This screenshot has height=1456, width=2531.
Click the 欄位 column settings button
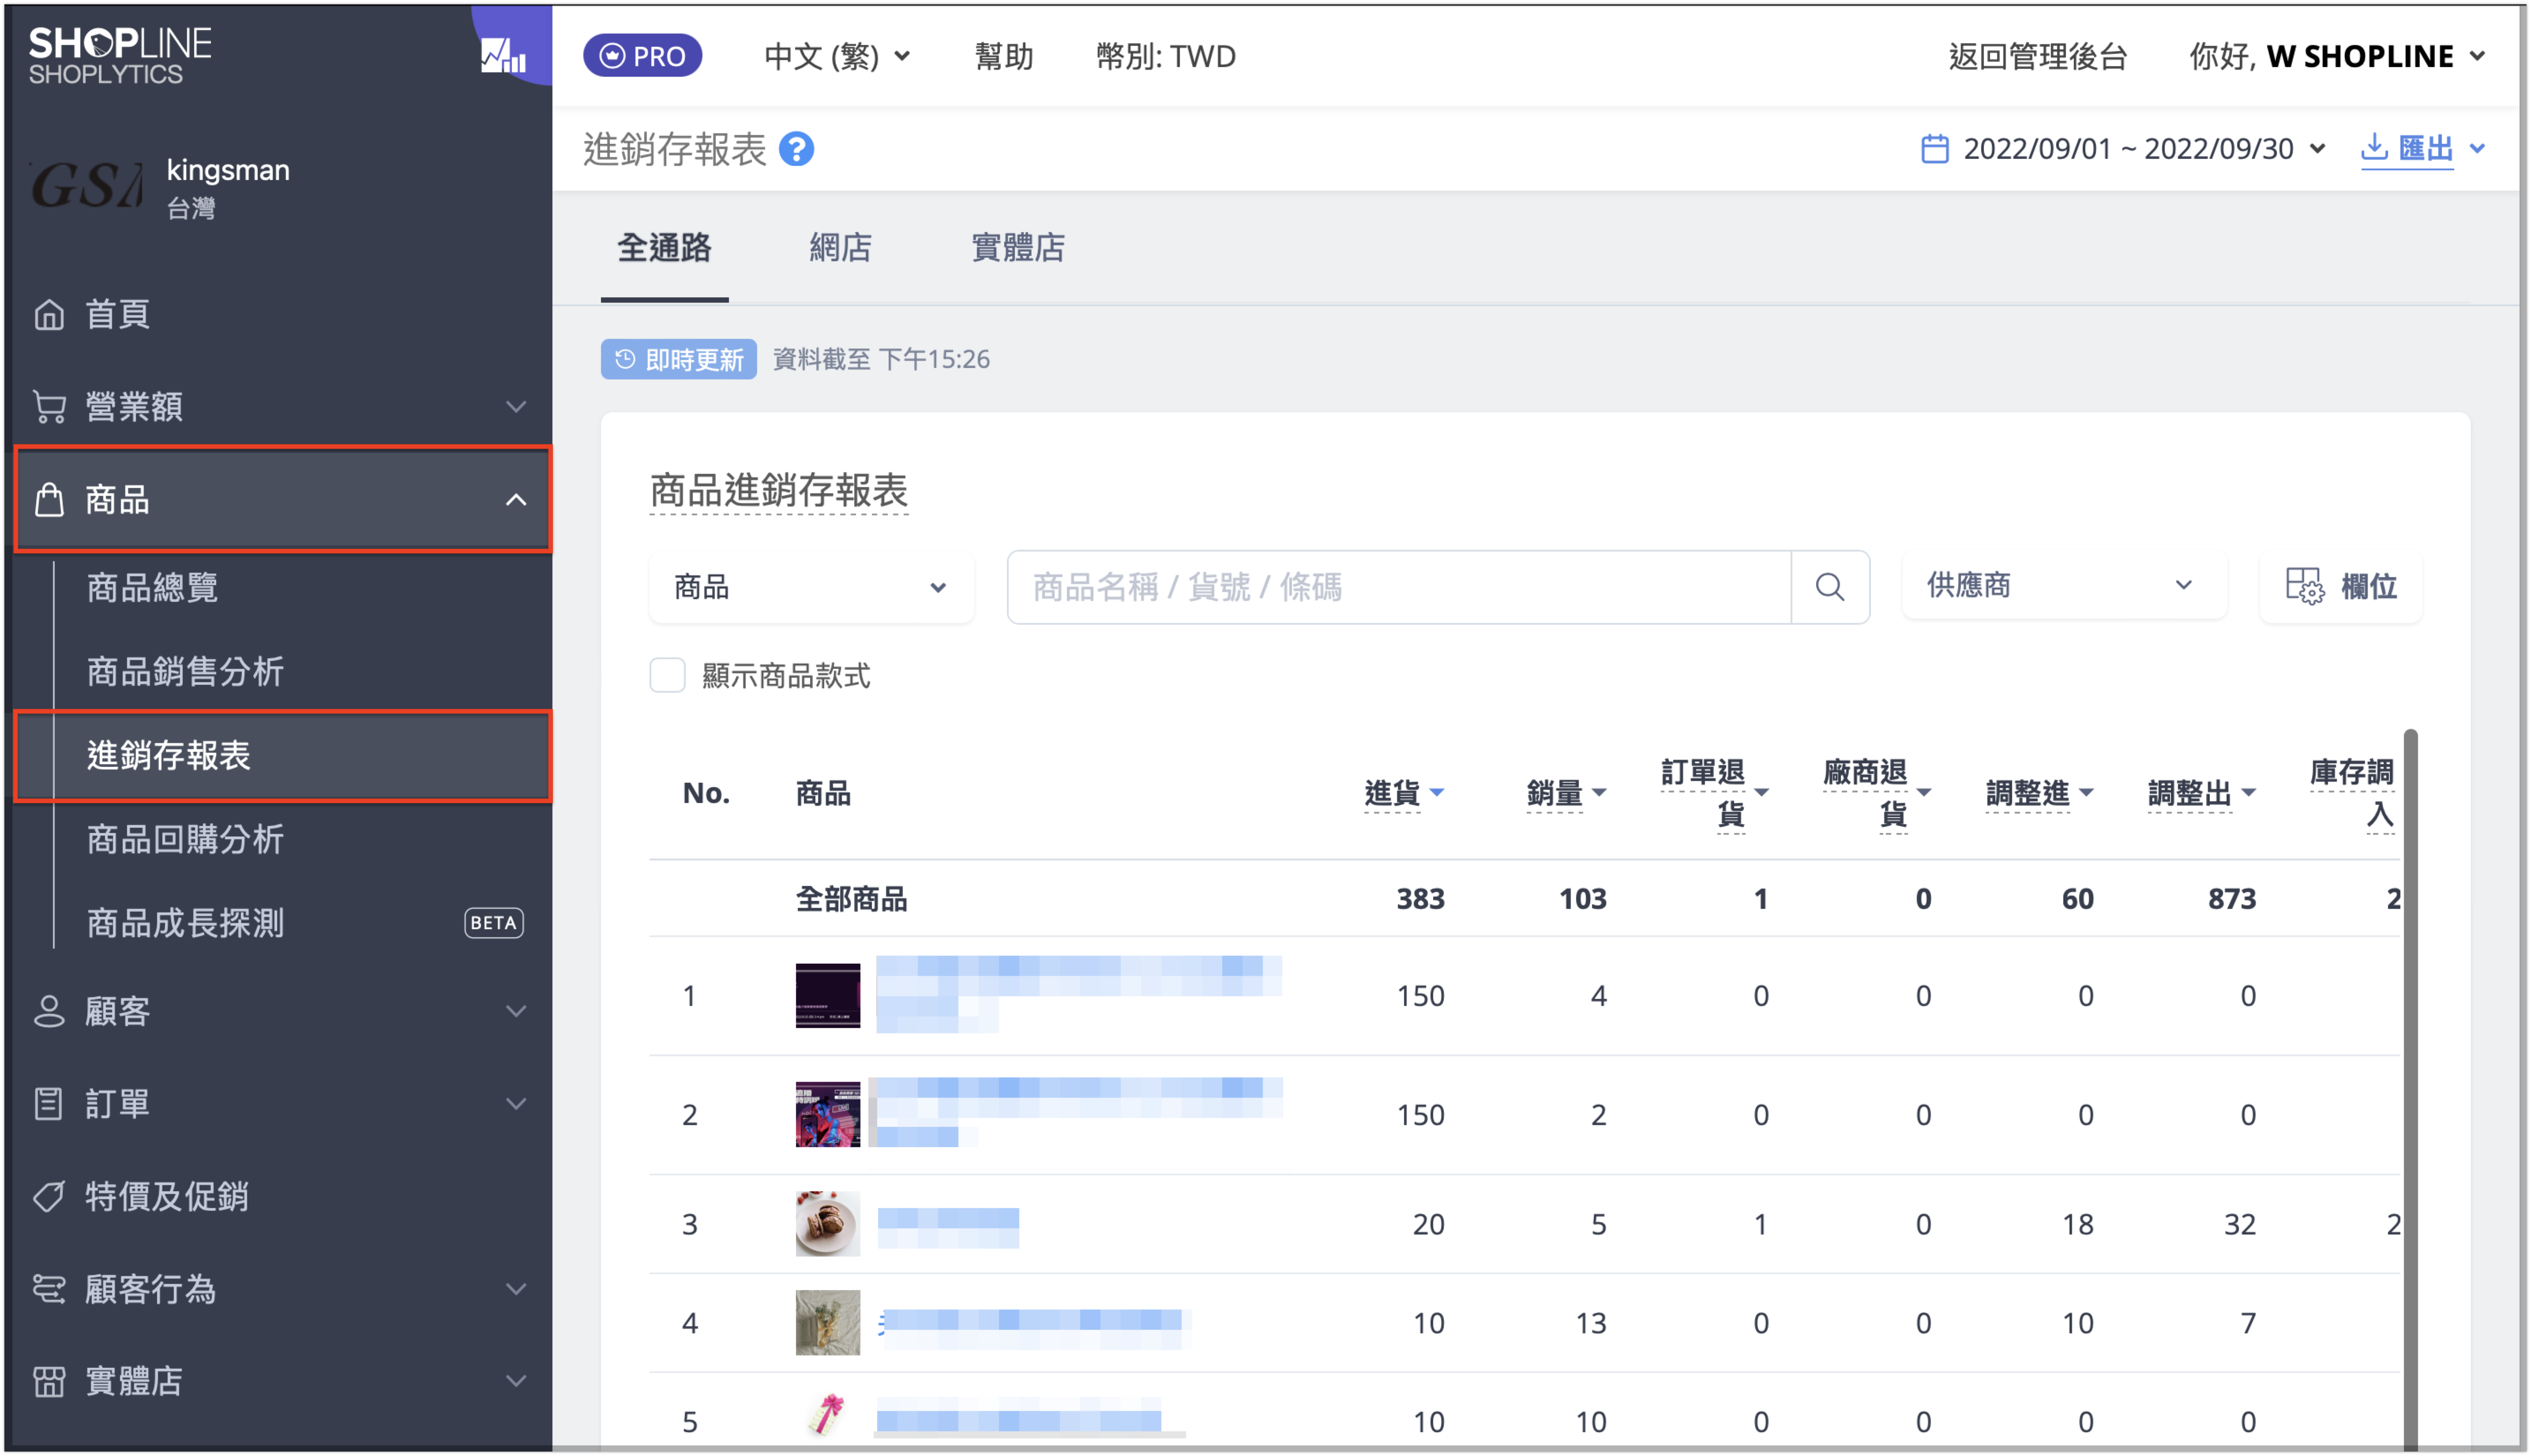point(2341,586)
